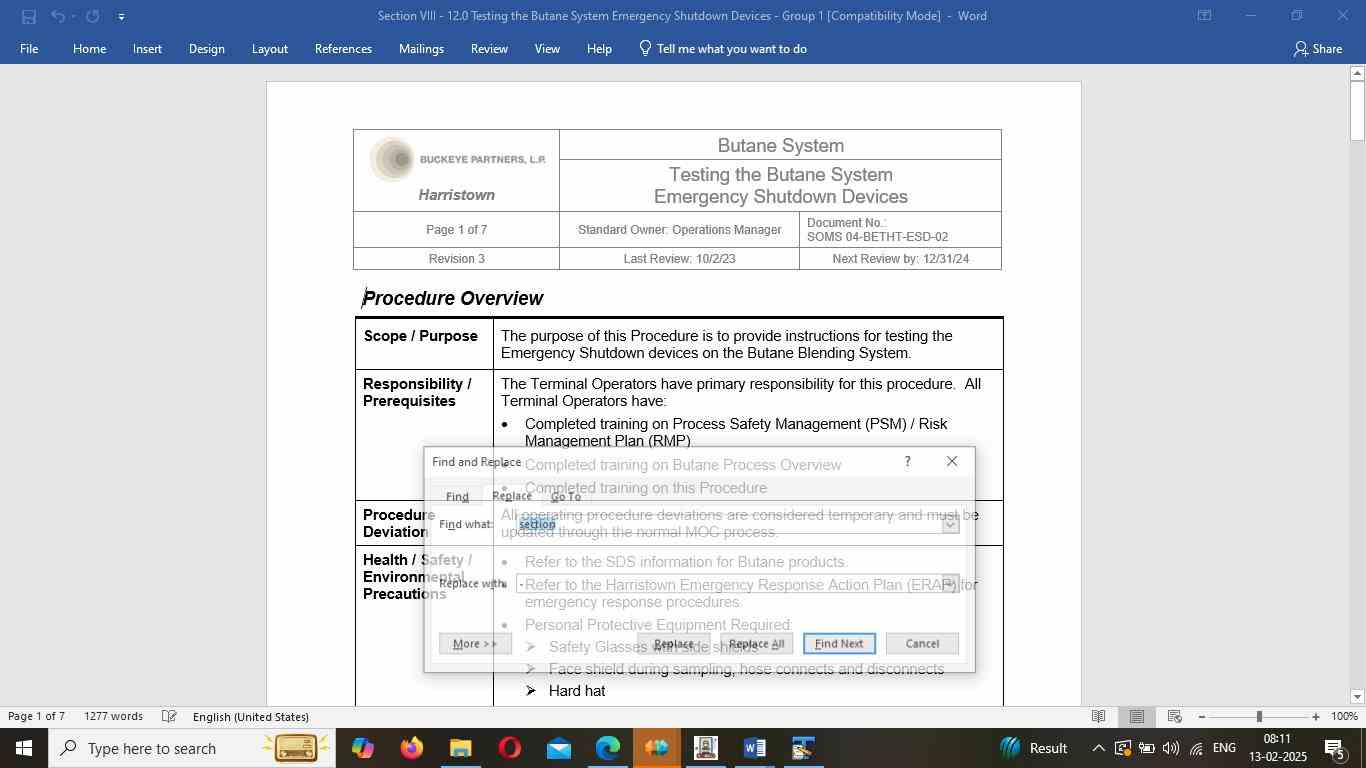Click the Buckeye Partners logo image
The height and width of the screenshot is (768, 1366).
tap(457, 159)
